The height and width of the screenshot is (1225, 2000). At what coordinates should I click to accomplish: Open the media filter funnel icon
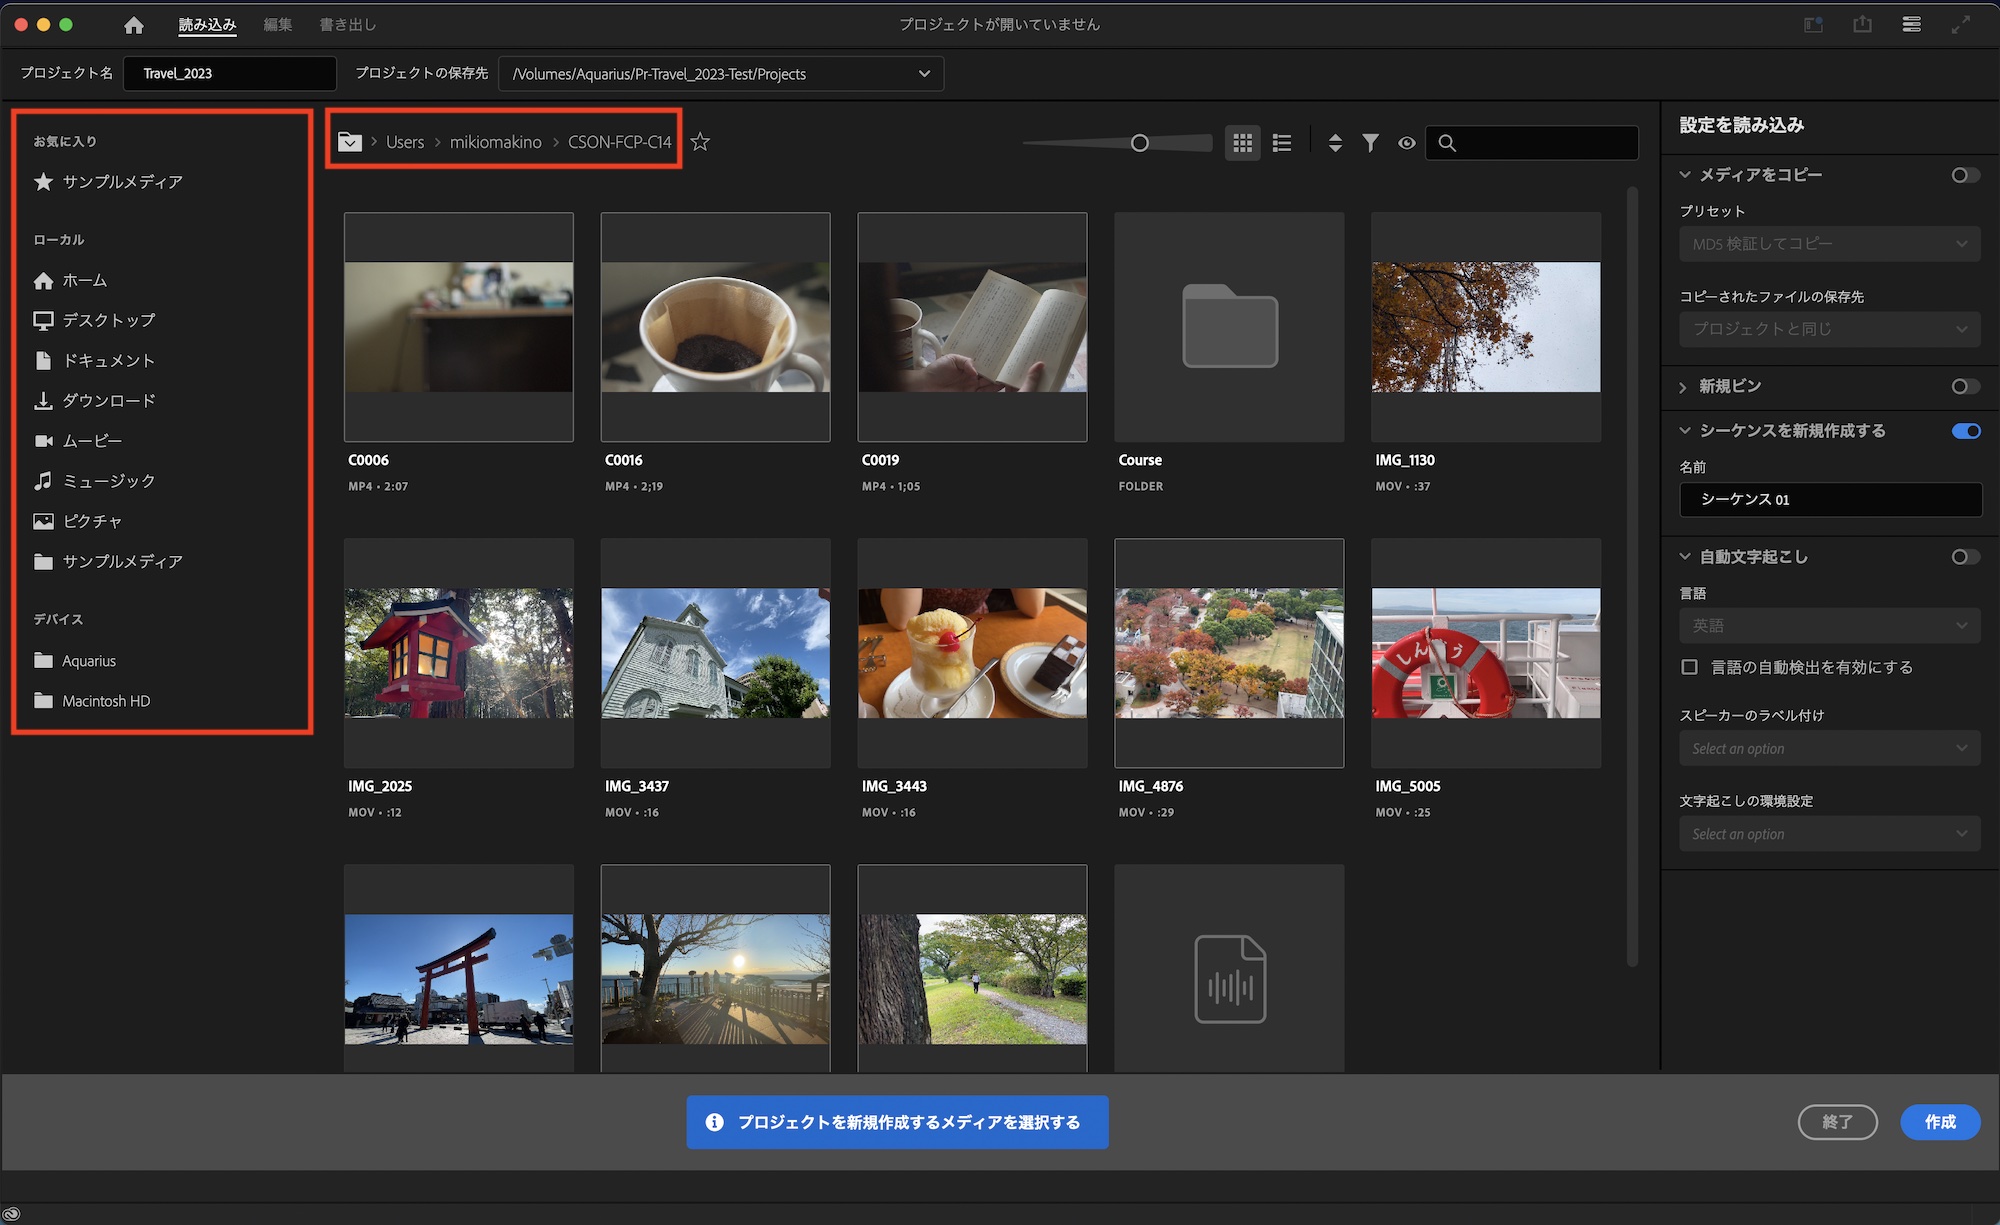pyautogui.click(x=1371, y=143)
